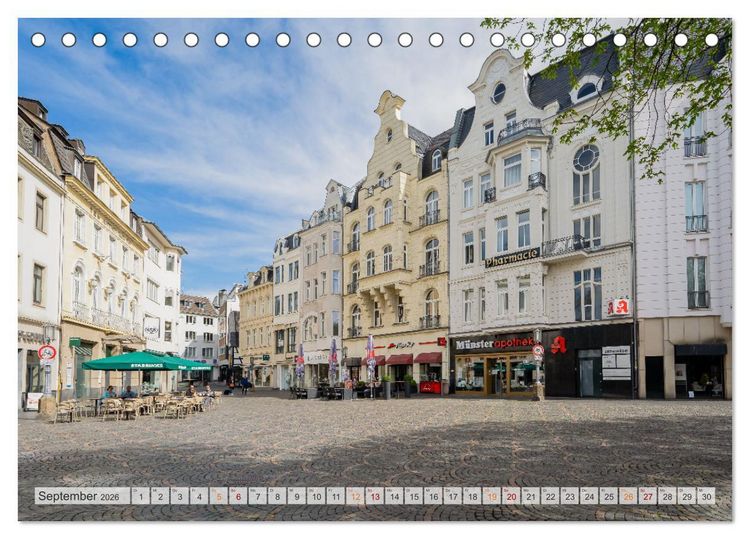Select day 1 in the calendar strip
Screen dimensions: 750x539
pos(141,496)
